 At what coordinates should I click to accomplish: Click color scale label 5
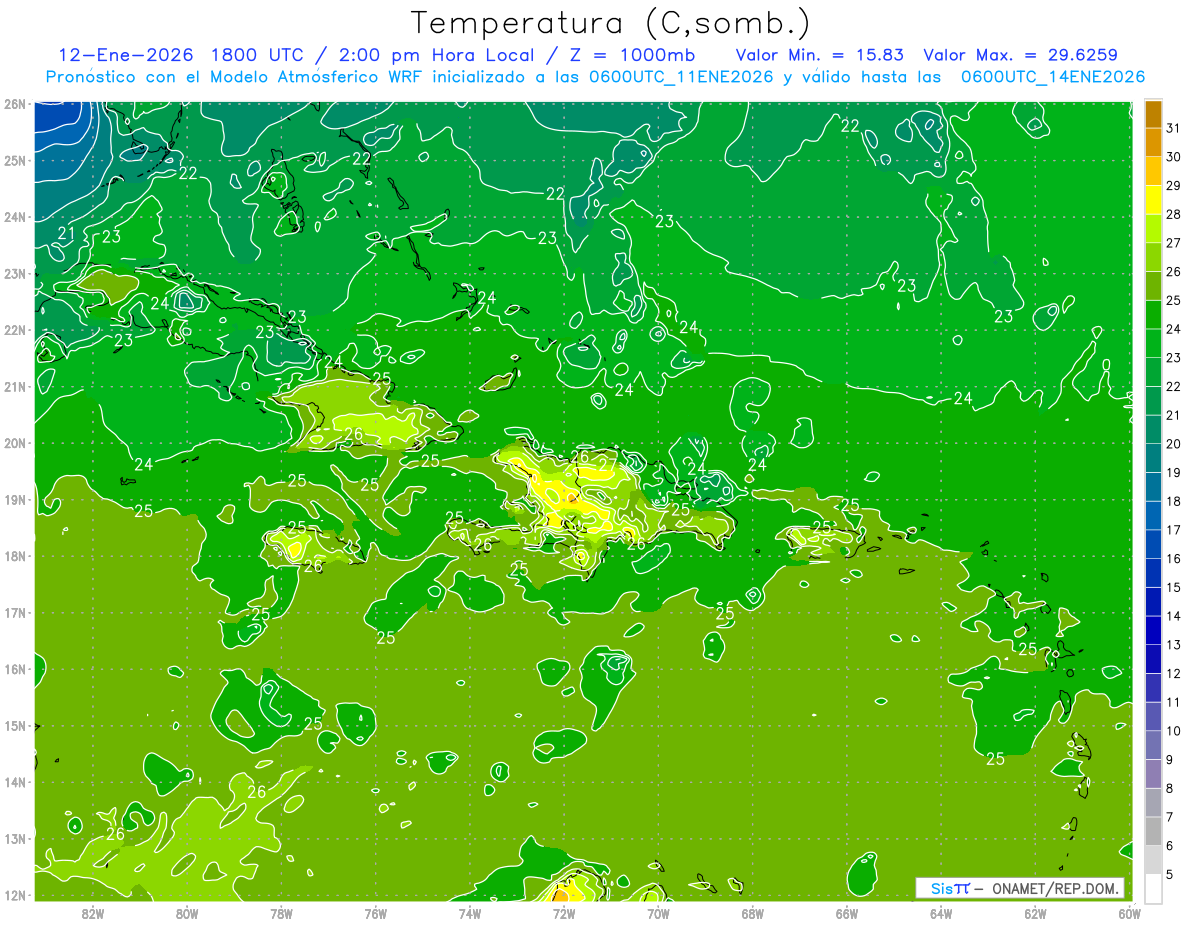click(x=1170, y=875)
